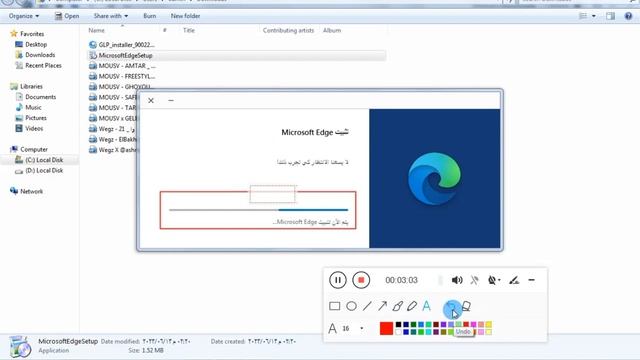Pick the magenta color swatch
This screenshot has height=360, width=640.
coord(473,324)
